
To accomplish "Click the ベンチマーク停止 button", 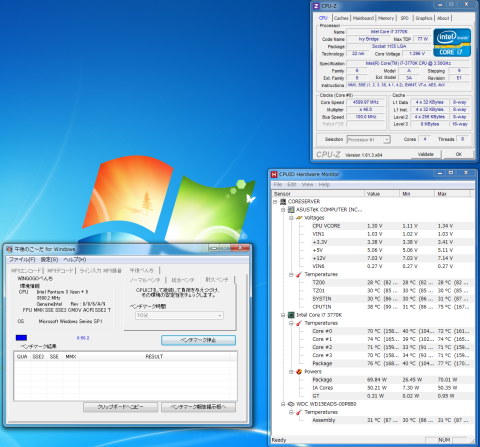I will (198, 340).
